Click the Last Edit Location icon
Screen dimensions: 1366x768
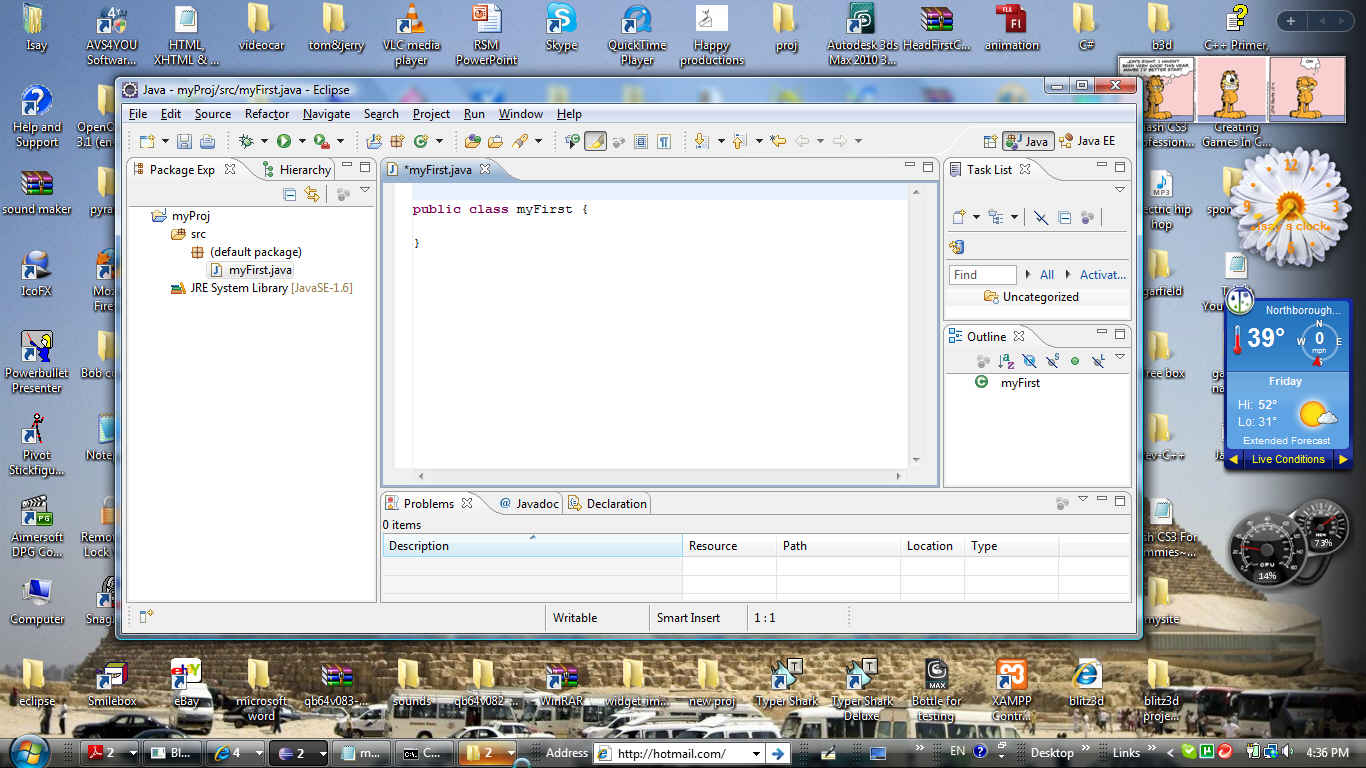click(x=777, y=141)
